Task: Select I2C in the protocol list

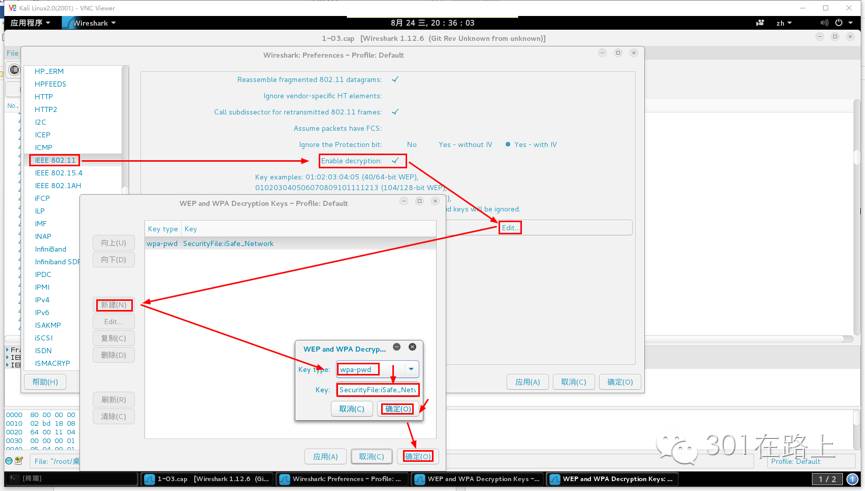Action: tap(40, 122)
